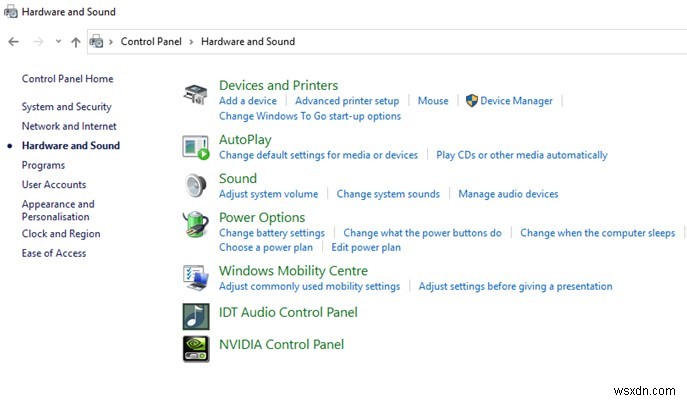687x401 pixels.
Task: Go up one level with up arrow
Action: point(76,42)
